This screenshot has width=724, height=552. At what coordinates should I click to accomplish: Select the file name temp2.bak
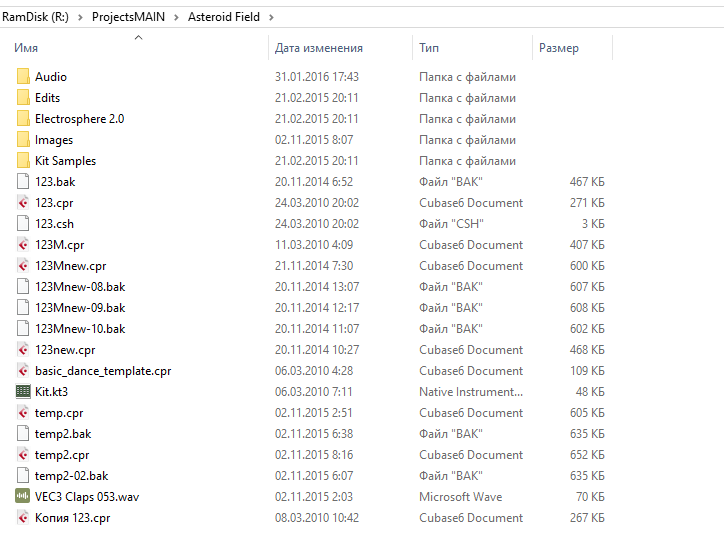(63, 434)
